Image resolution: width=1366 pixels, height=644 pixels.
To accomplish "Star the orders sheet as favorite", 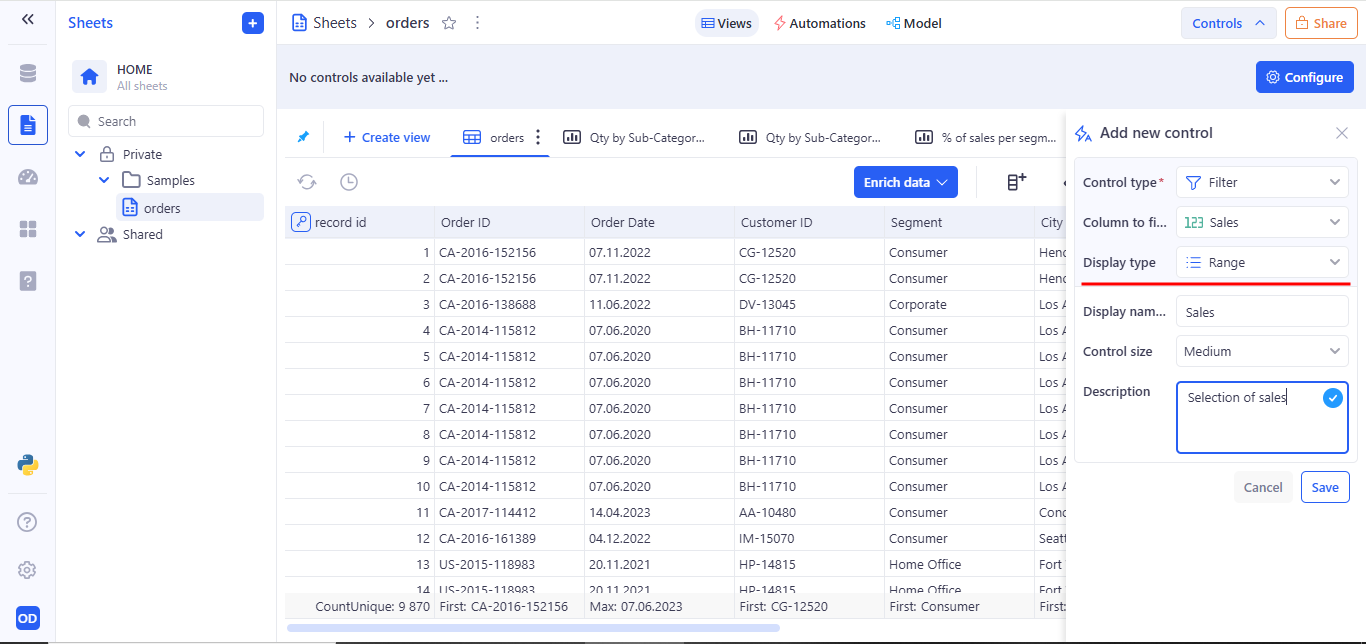I will pyautogui.click(x=449, y=23).
